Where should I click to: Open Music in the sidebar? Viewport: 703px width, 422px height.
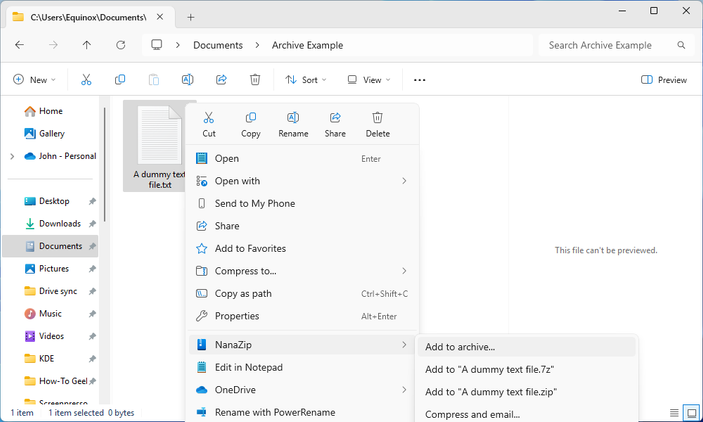tap(50, 313)
